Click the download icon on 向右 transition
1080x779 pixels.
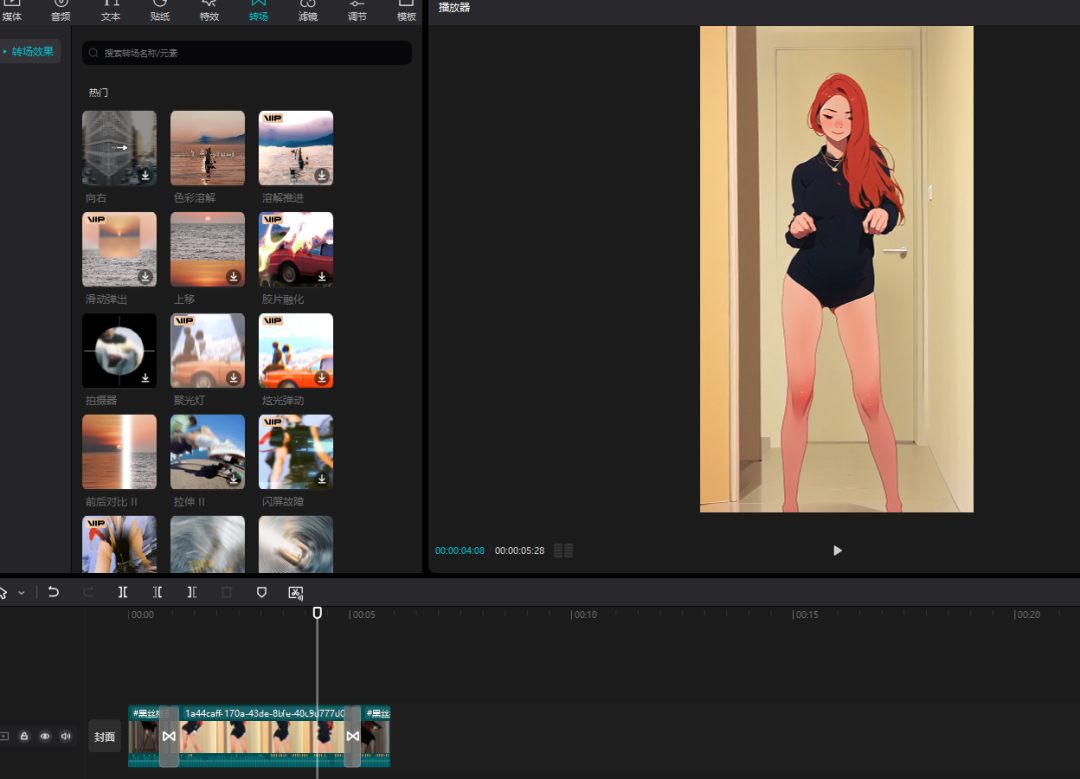145,175
